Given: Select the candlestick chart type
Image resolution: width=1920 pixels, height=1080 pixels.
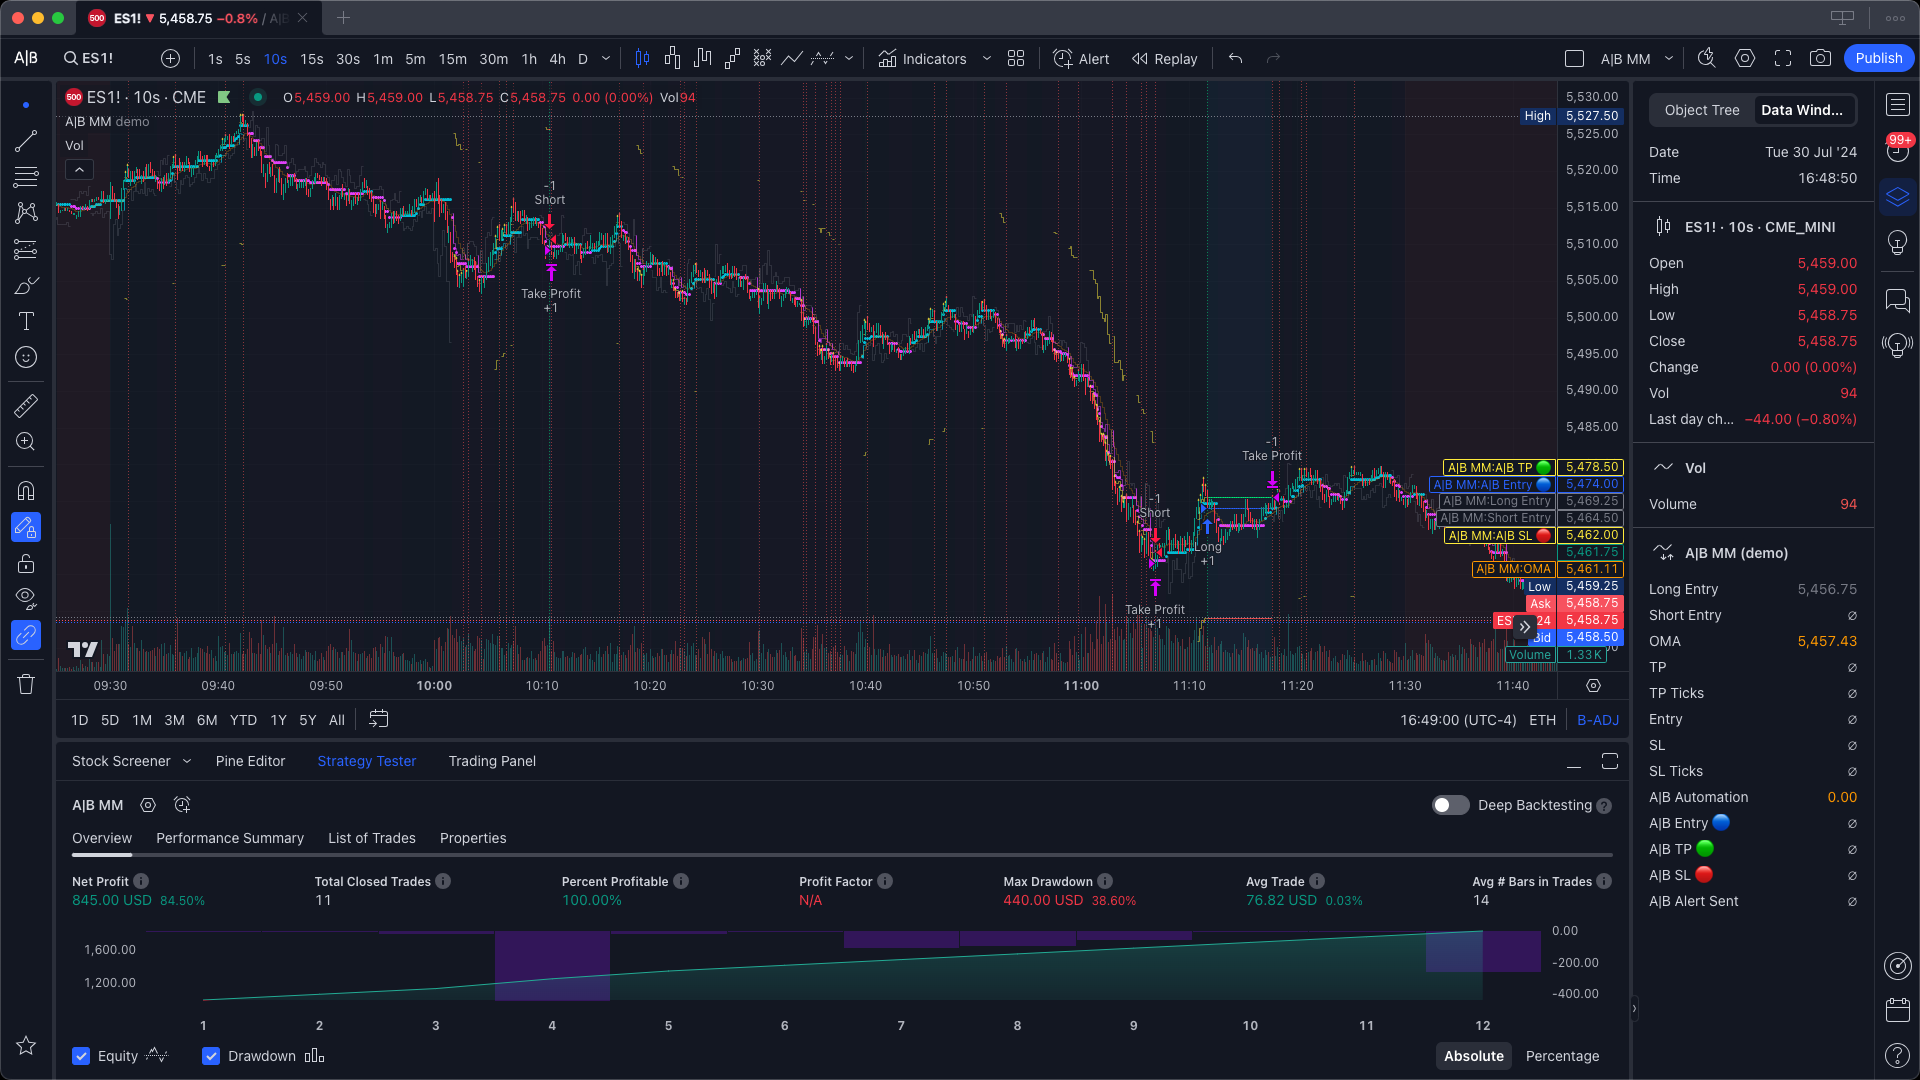Looking at the screenshot, I should click(642, 59).
